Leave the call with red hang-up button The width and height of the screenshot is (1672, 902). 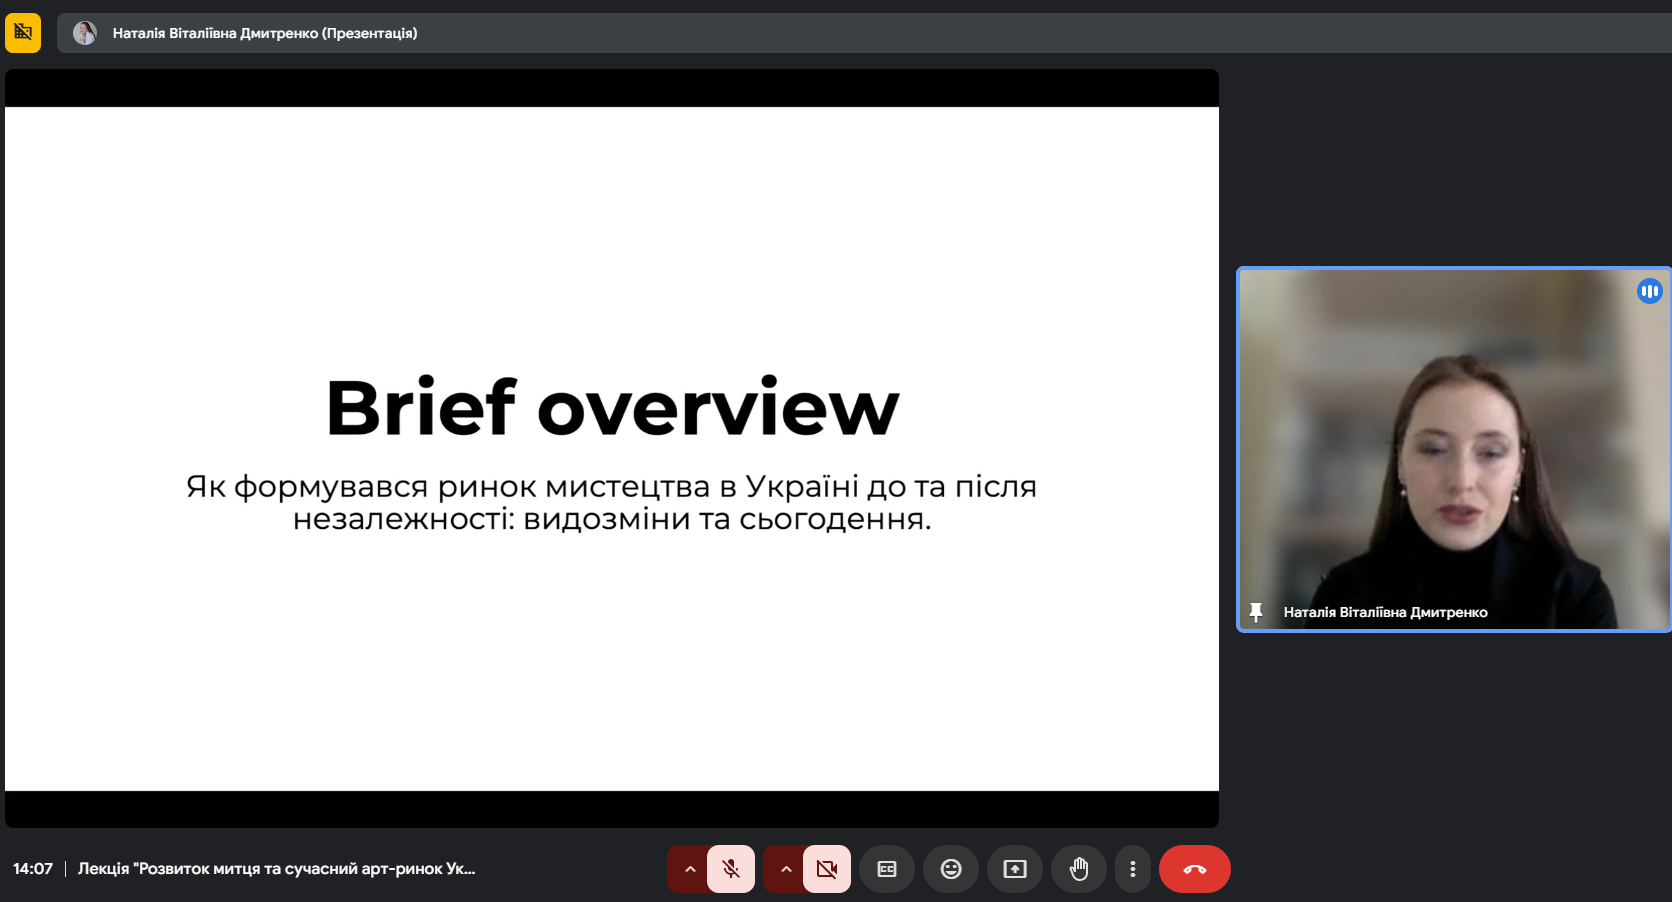point(1195,869)
